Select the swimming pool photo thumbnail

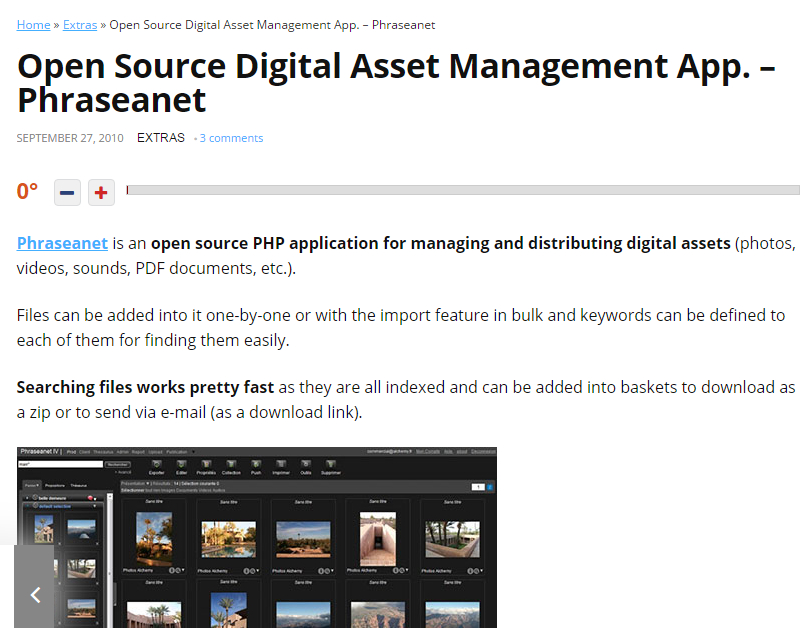click(227, 537)
